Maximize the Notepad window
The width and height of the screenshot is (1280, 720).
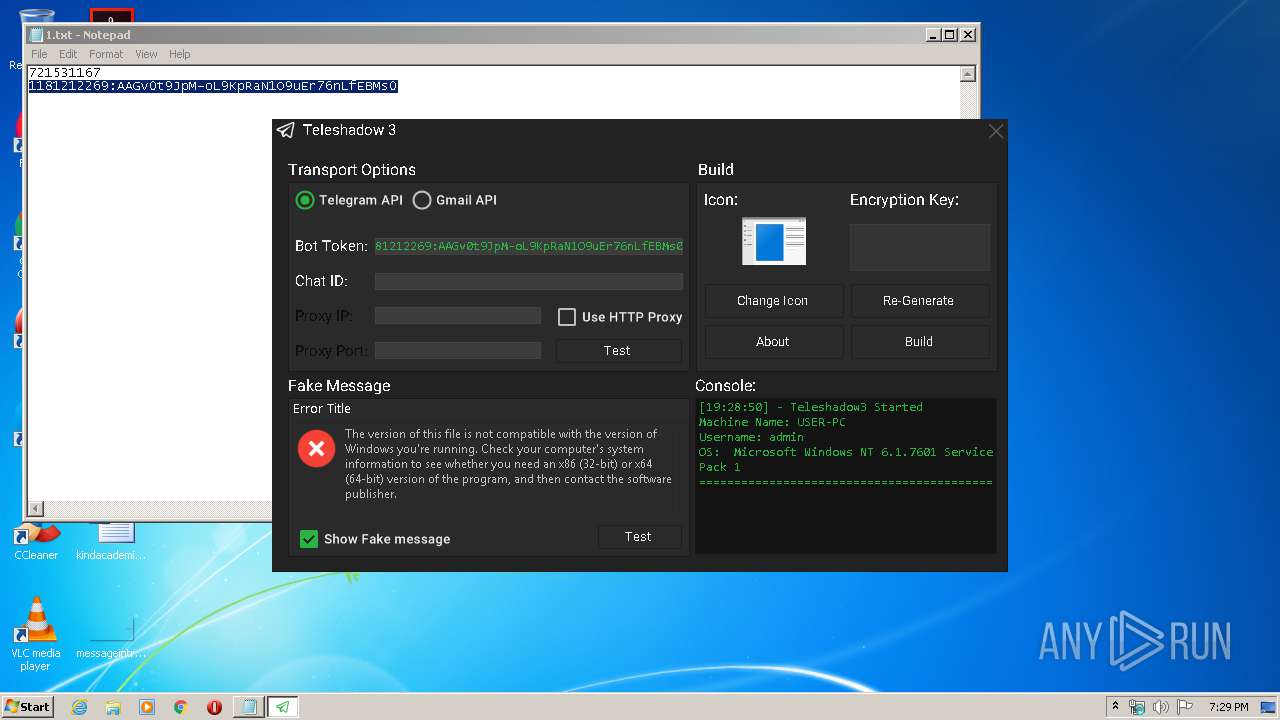pyautogui.click(x=950, y=34)
